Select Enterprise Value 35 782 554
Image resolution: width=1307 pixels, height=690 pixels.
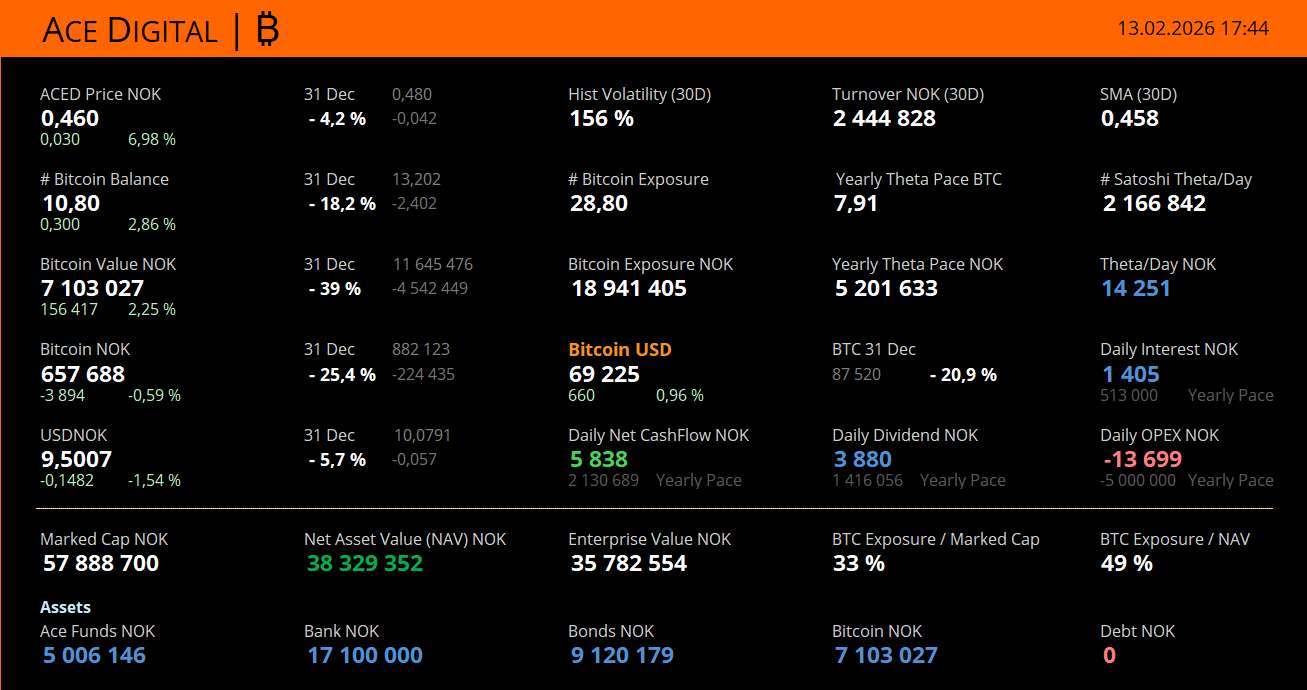tap(629, 563)
